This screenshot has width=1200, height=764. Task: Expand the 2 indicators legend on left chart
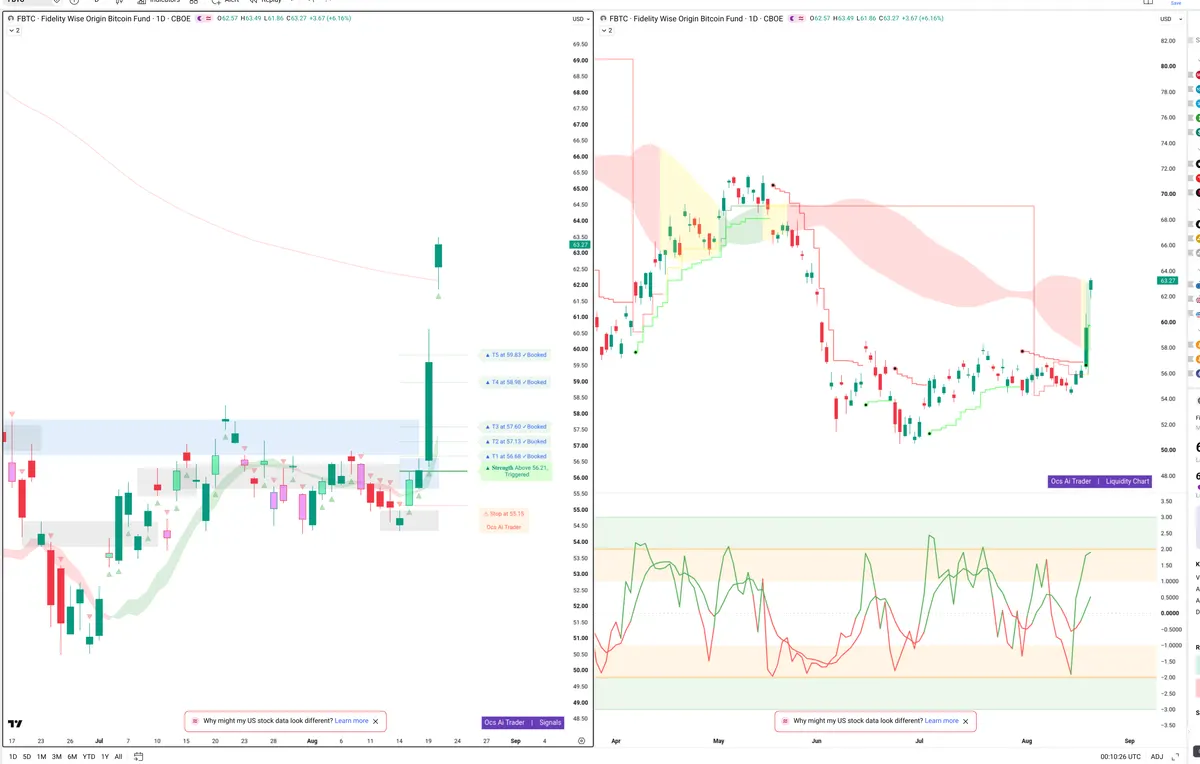(x=15, y=31)
